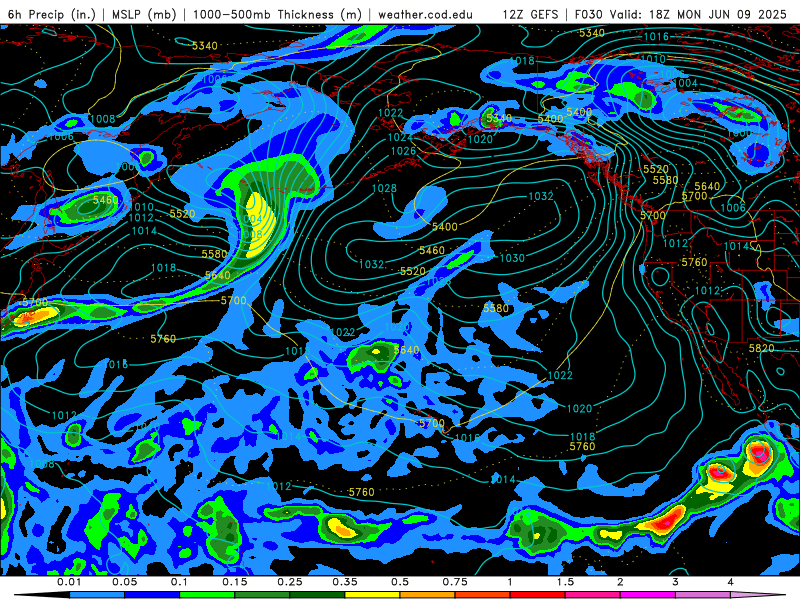Click the '12Z GEFS' model run label

tap(530, 14)
